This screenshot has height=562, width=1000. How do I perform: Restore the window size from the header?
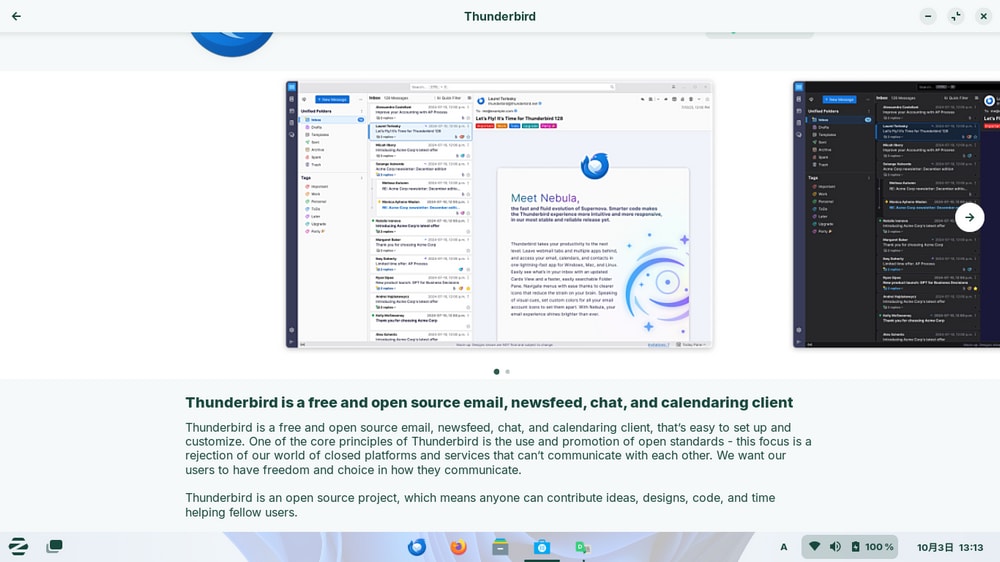click(956, 16)
